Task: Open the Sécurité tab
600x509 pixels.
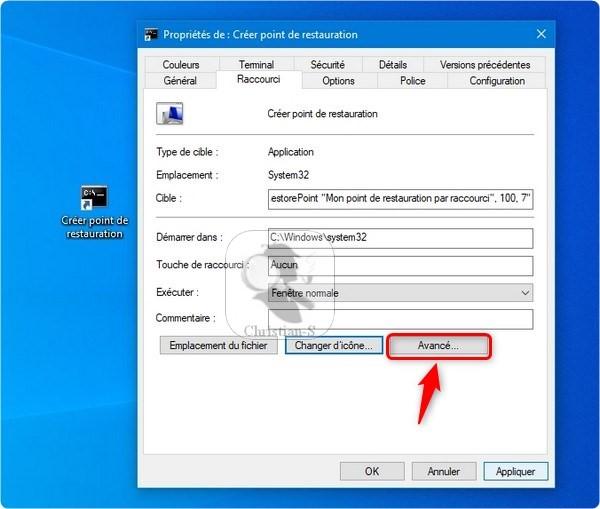Action: 327,65
